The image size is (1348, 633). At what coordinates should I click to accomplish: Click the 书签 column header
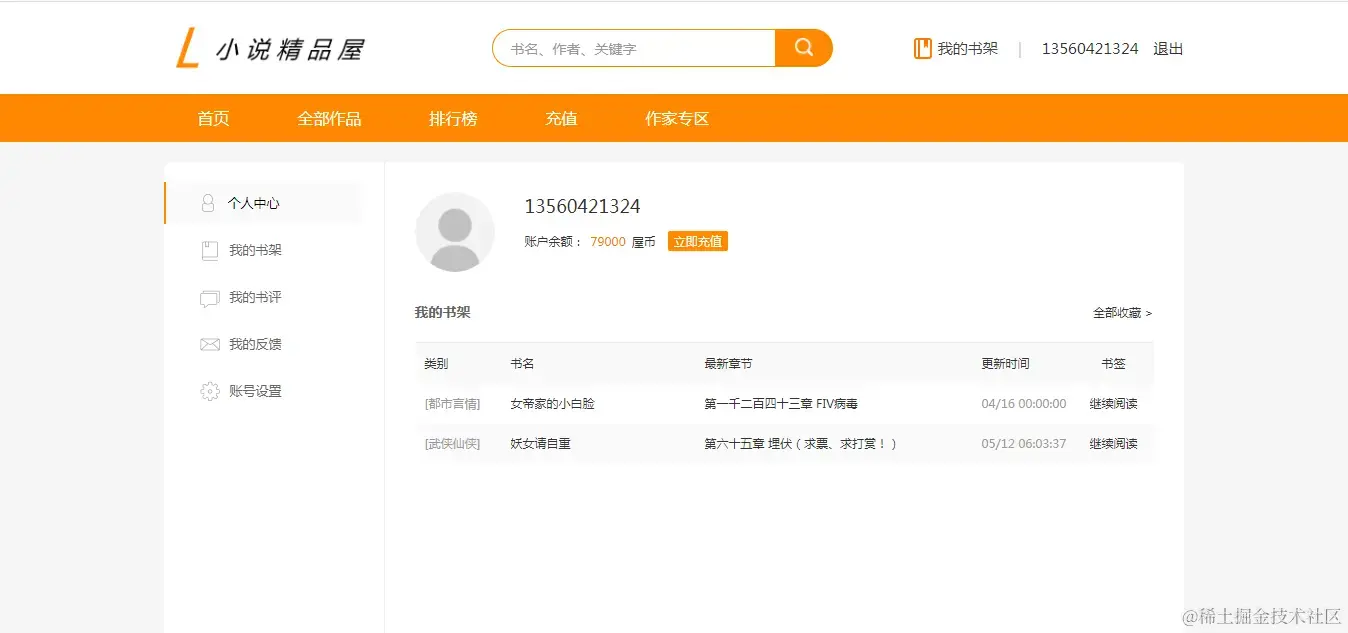click(1113, 364)
